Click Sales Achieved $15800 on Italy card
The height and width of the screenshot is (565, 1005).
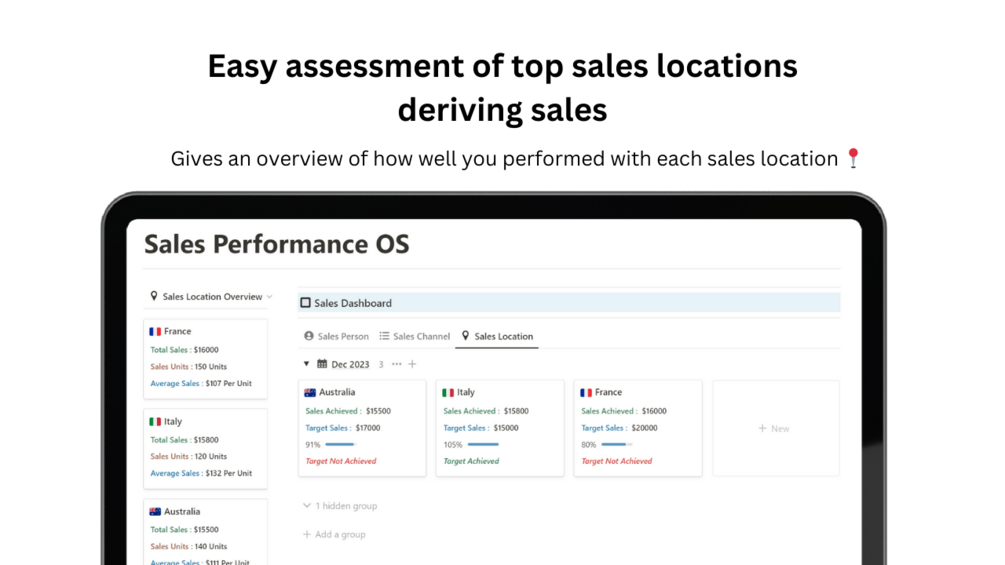[486, 411]
